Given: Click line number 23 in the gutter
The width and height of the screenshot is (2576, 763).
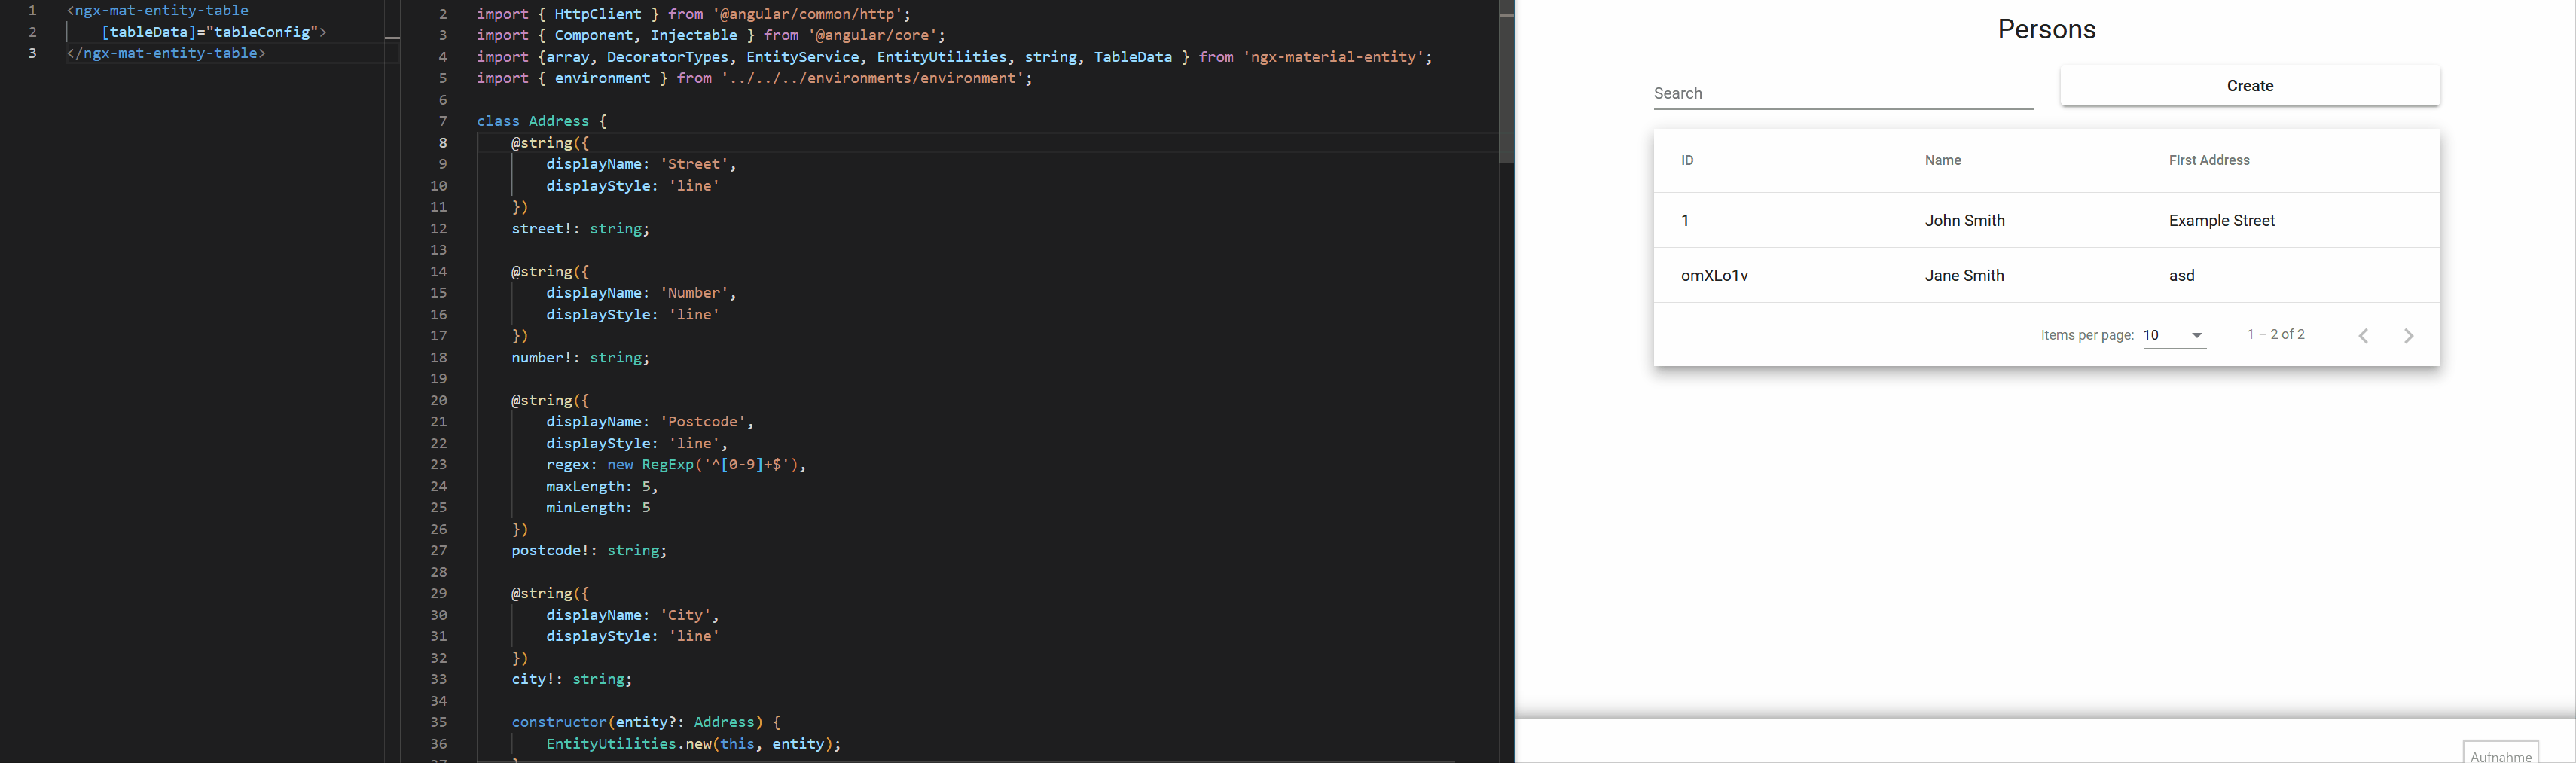Looking at the screenshot, I should pos(438,465).
